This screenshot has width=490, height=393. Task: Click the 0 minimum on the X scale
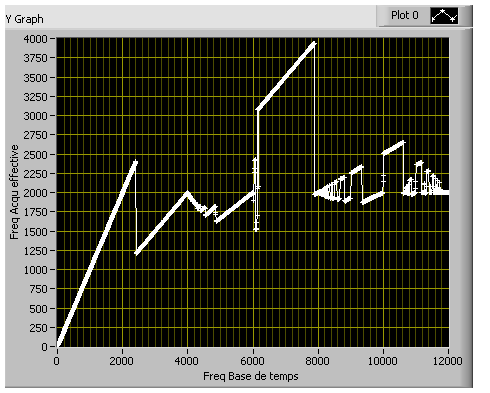coord(57,361)
